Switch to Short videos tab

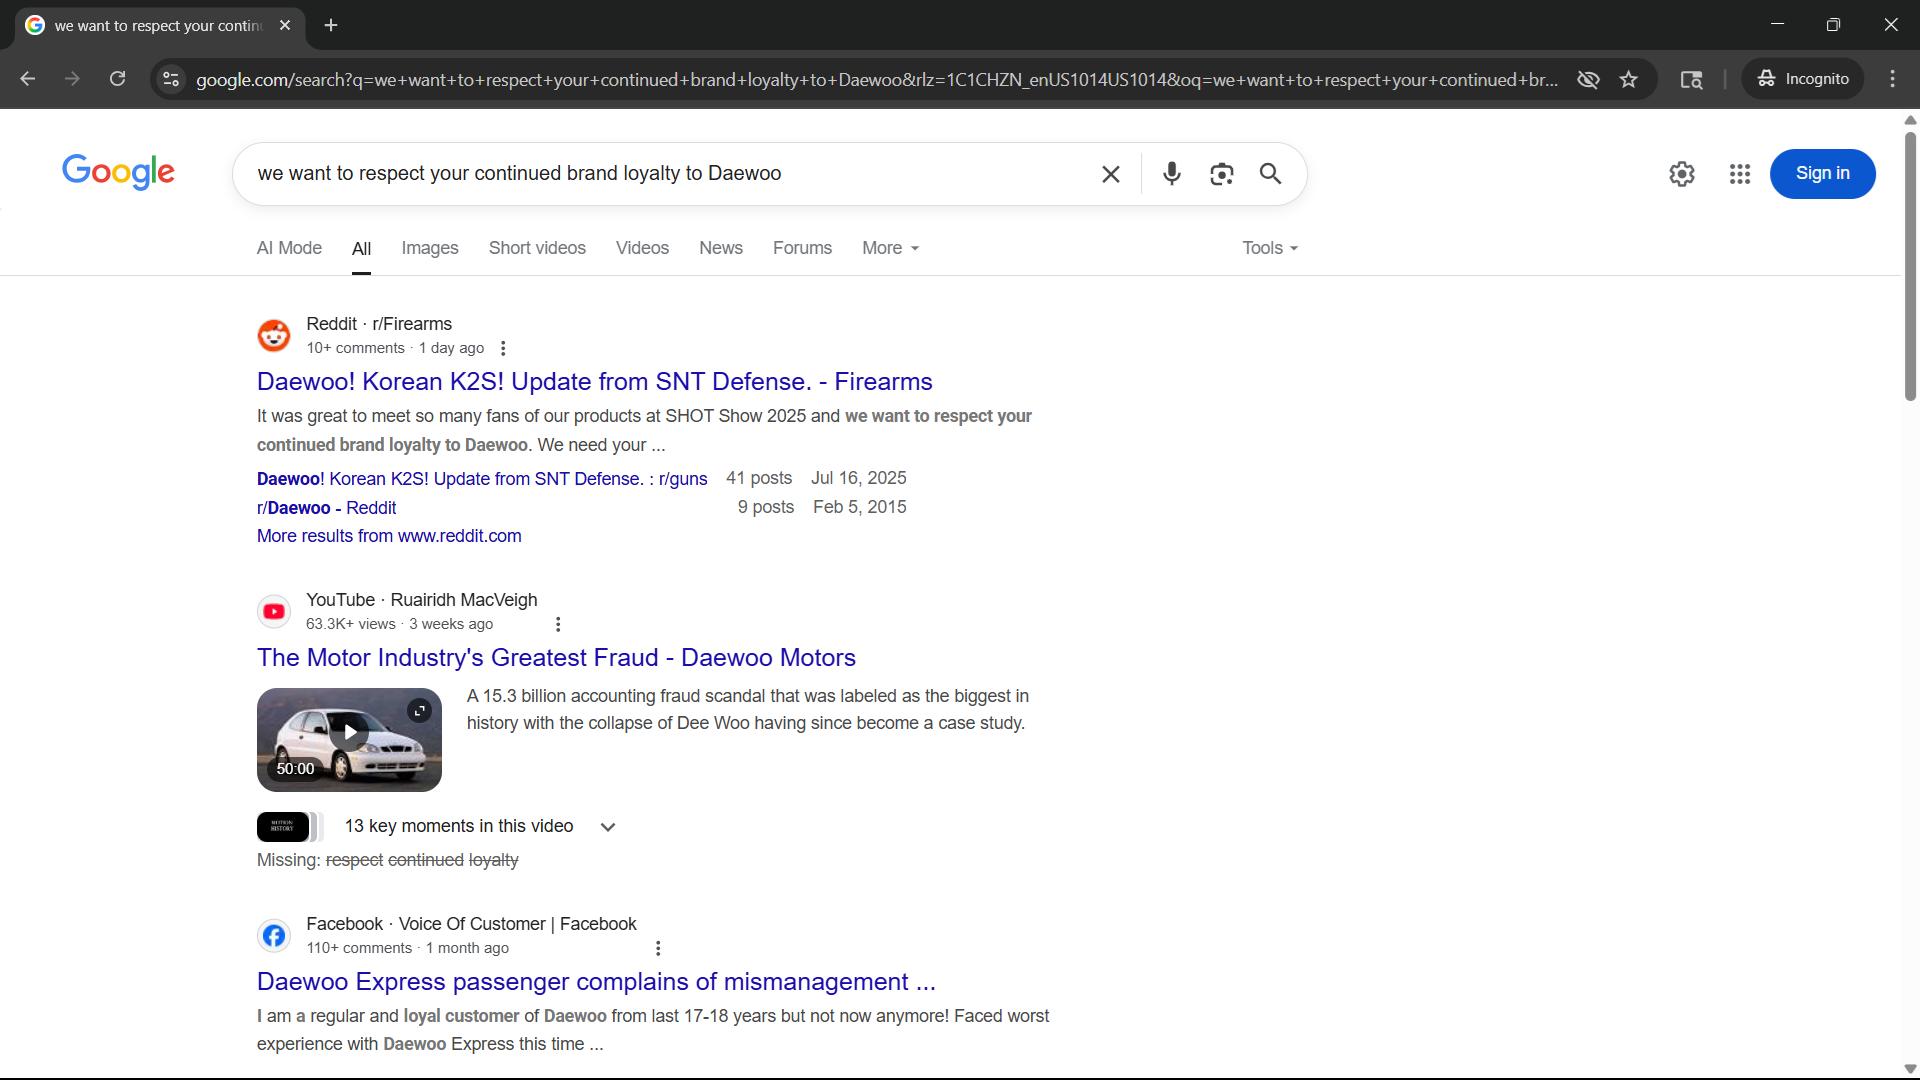click(x=537, y=248)
